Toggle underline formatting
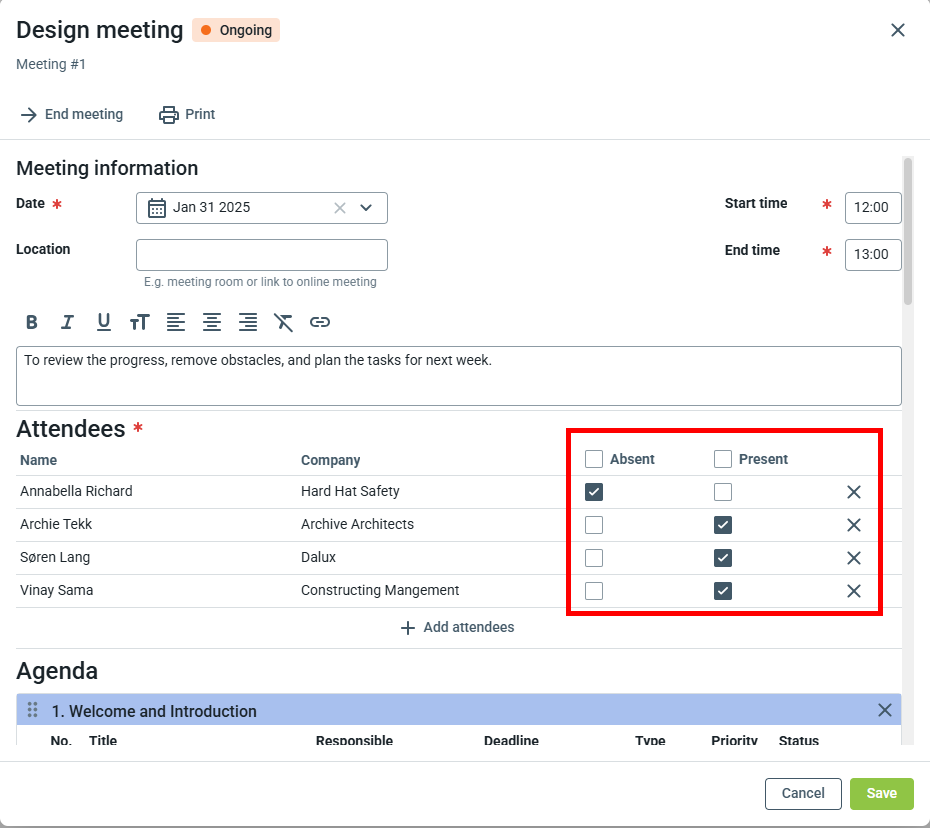Screen dimensions: 930x828 103,322
